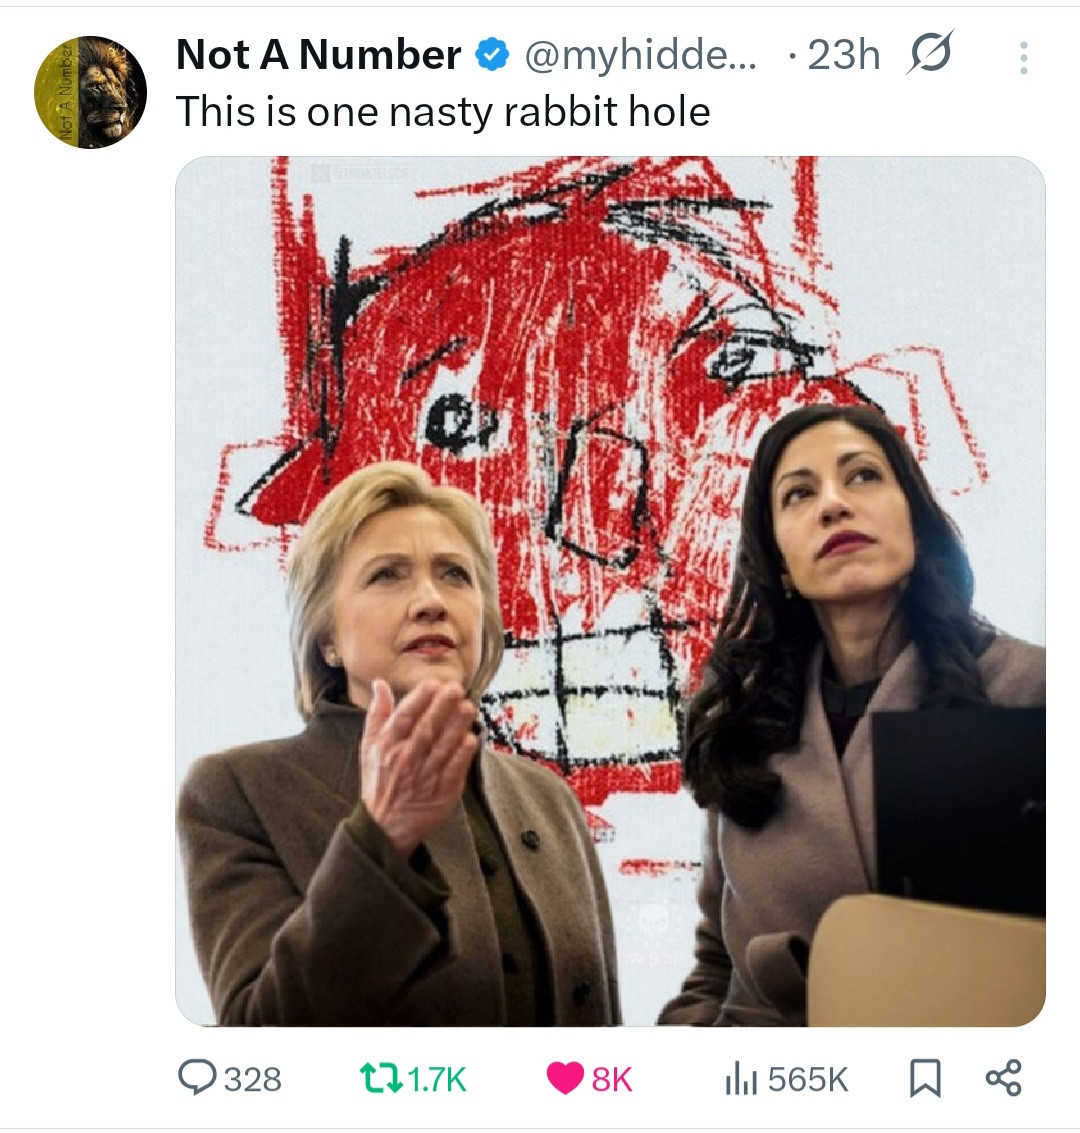
Task: Click the view analytics bar-chart icon
Action: (739, 1078)
